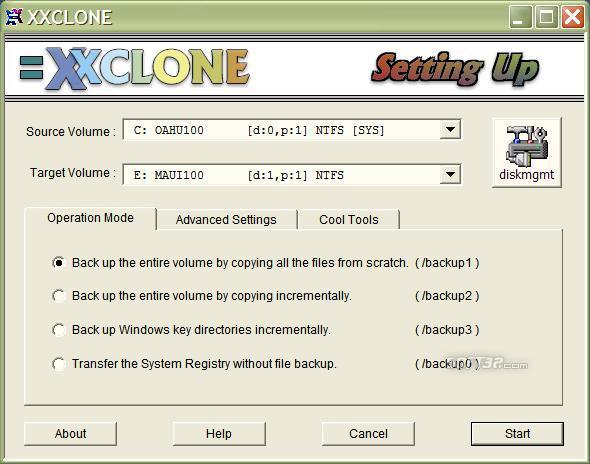Click the XXCLONE title bar app icon

coord(14,17)
